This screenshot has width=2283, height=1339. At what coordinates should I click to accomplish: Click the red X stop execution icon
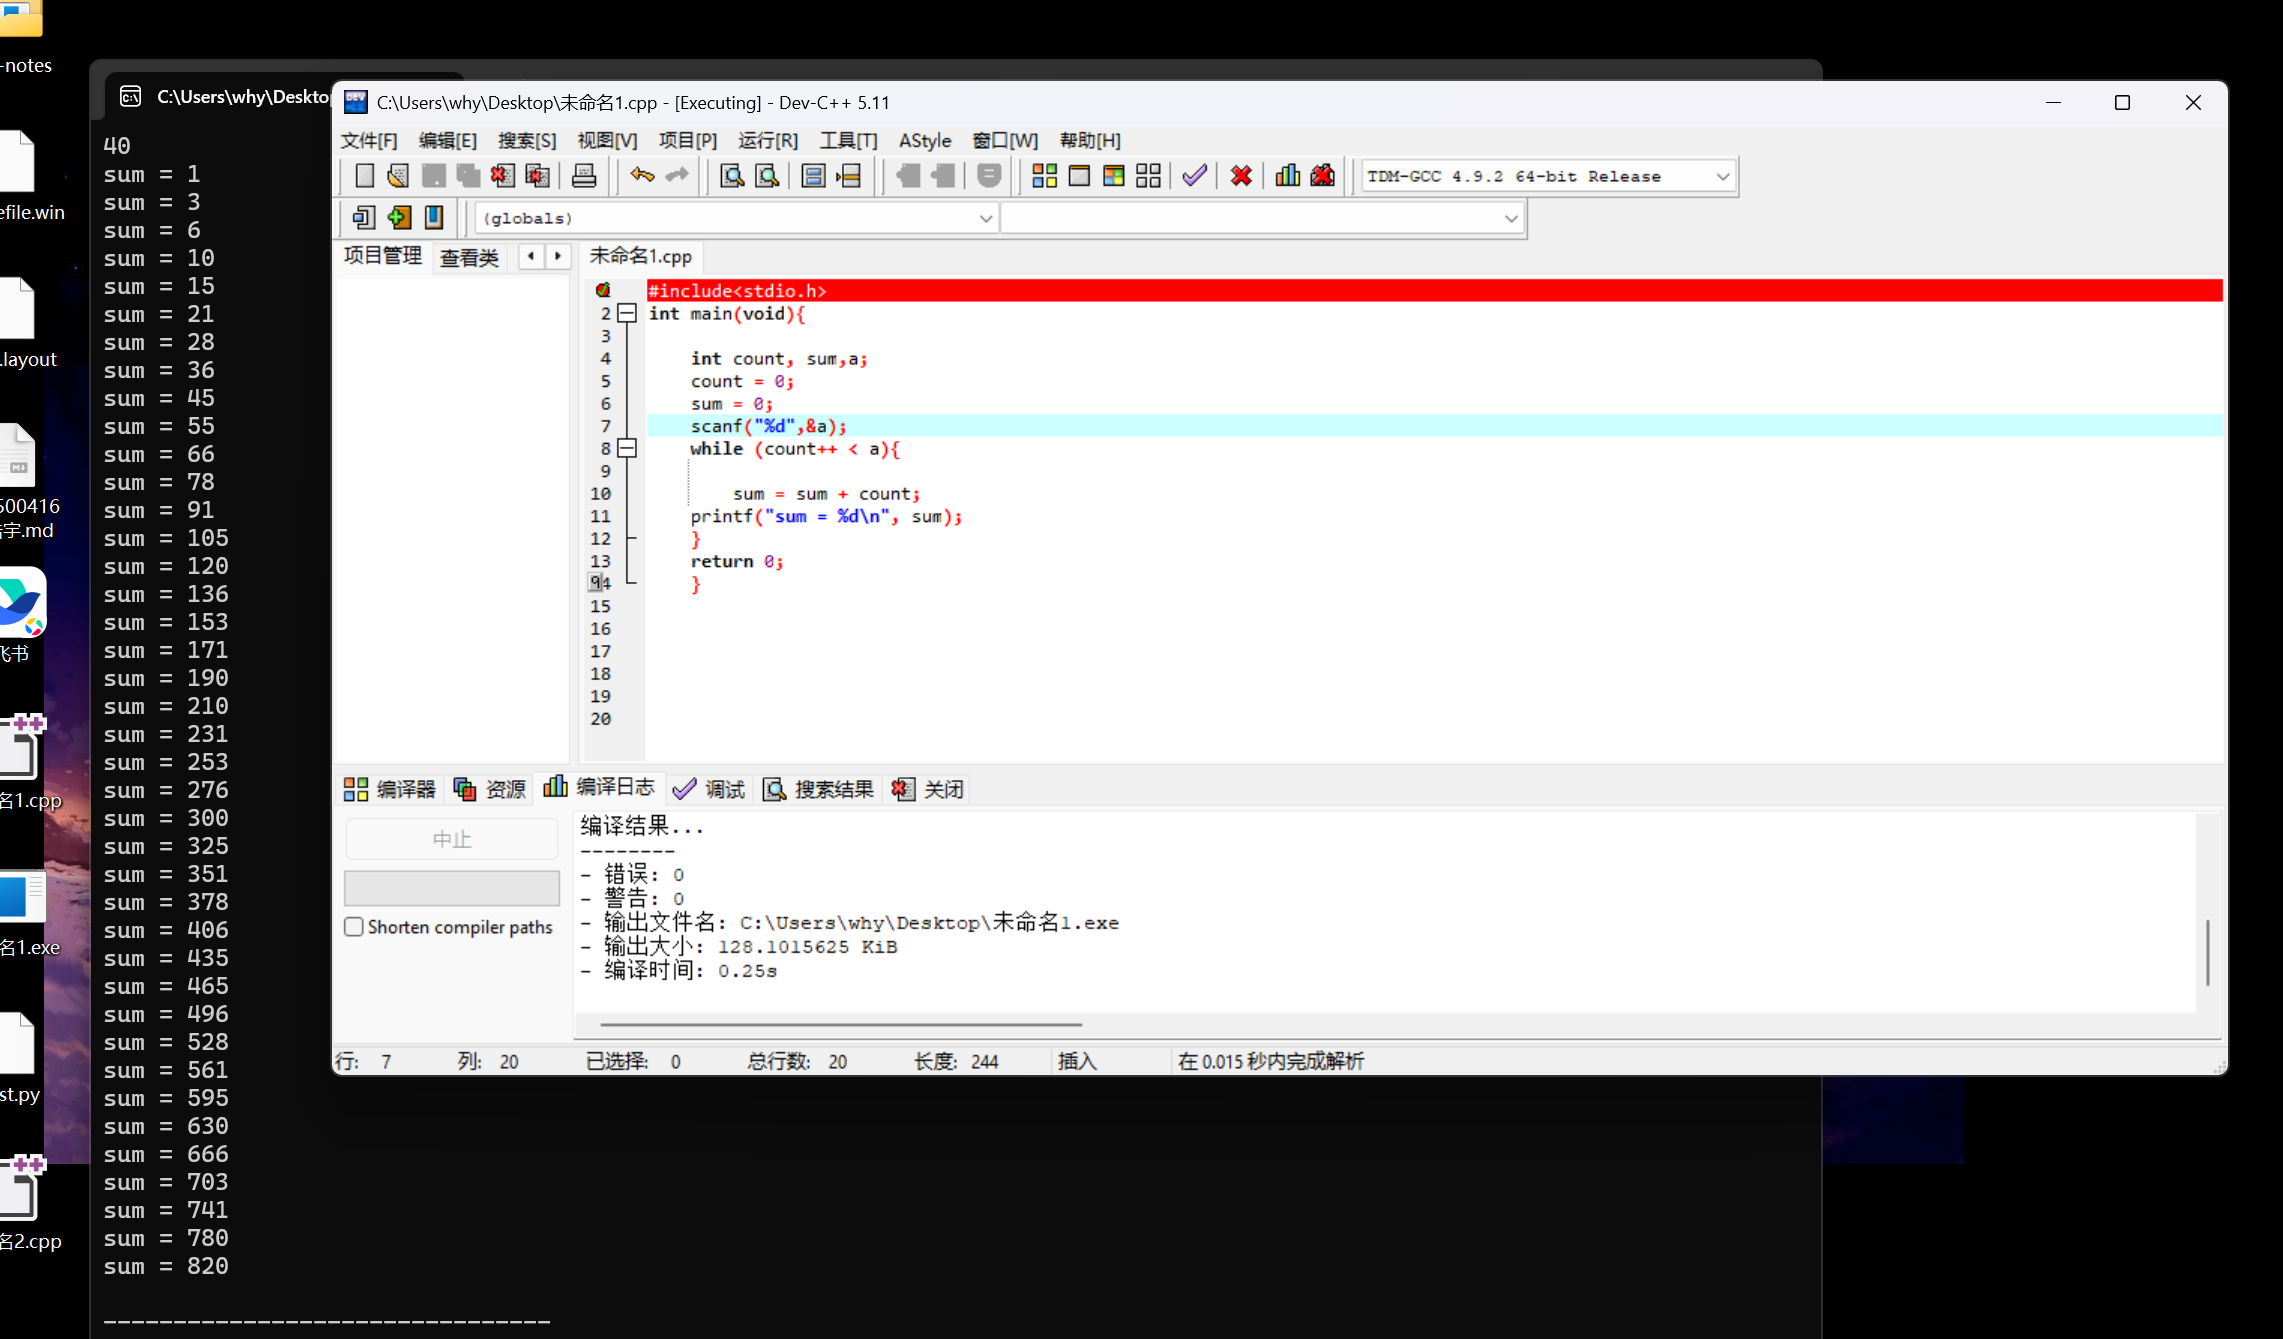pos(1241,176)
